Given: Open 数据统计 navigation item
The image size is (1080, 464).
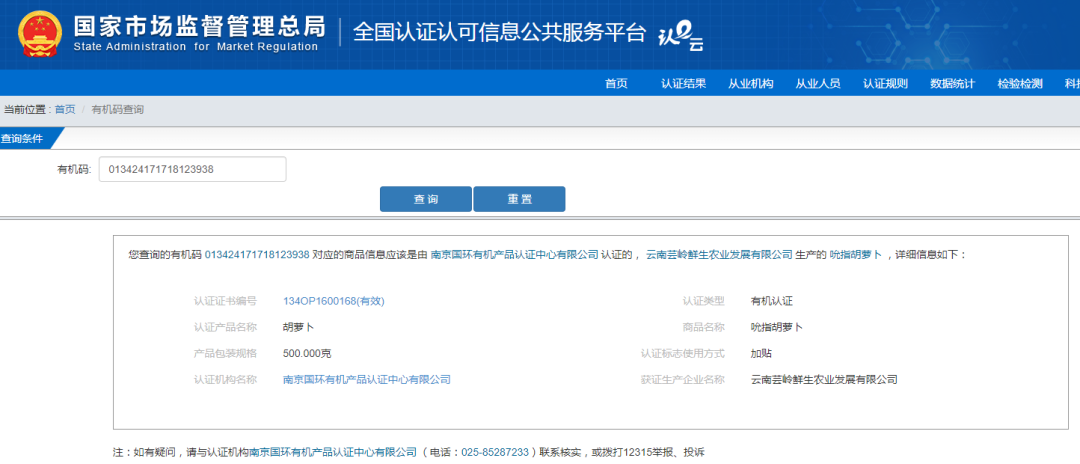Looking at the screenshot, I should coord(952,84).
